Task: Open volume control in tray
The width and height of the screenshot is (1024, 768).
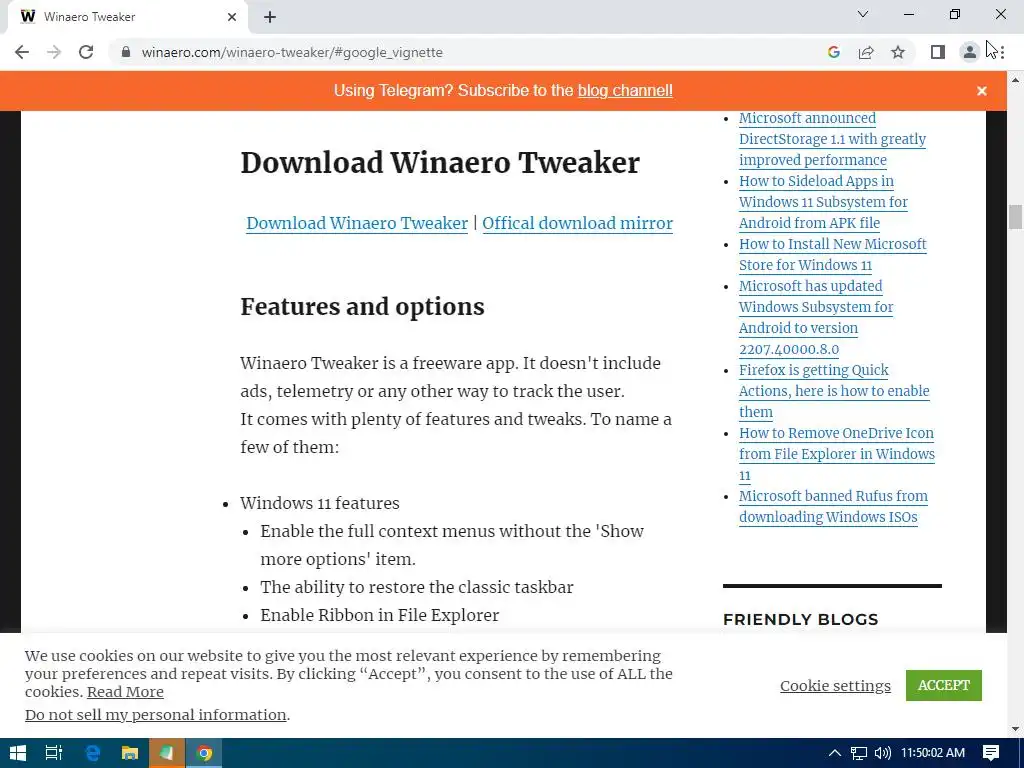Action: click(x=882, y=753)
